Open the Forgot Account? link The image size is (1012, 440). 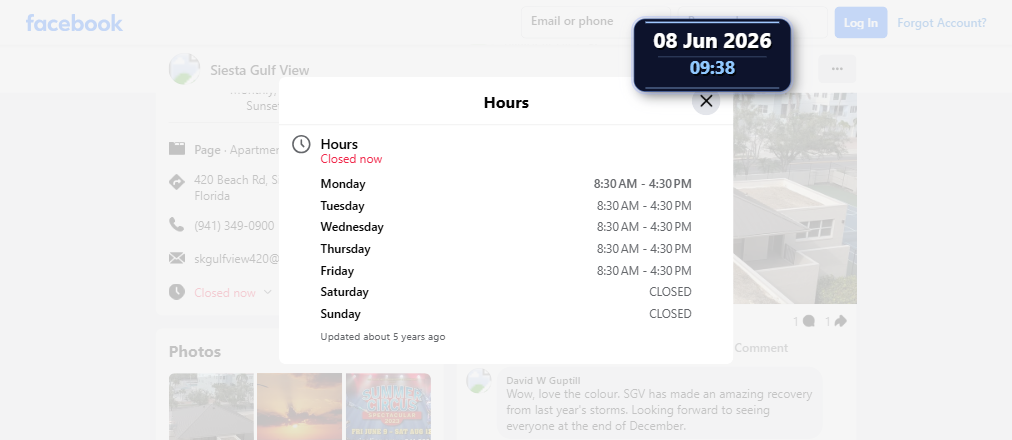942,23
